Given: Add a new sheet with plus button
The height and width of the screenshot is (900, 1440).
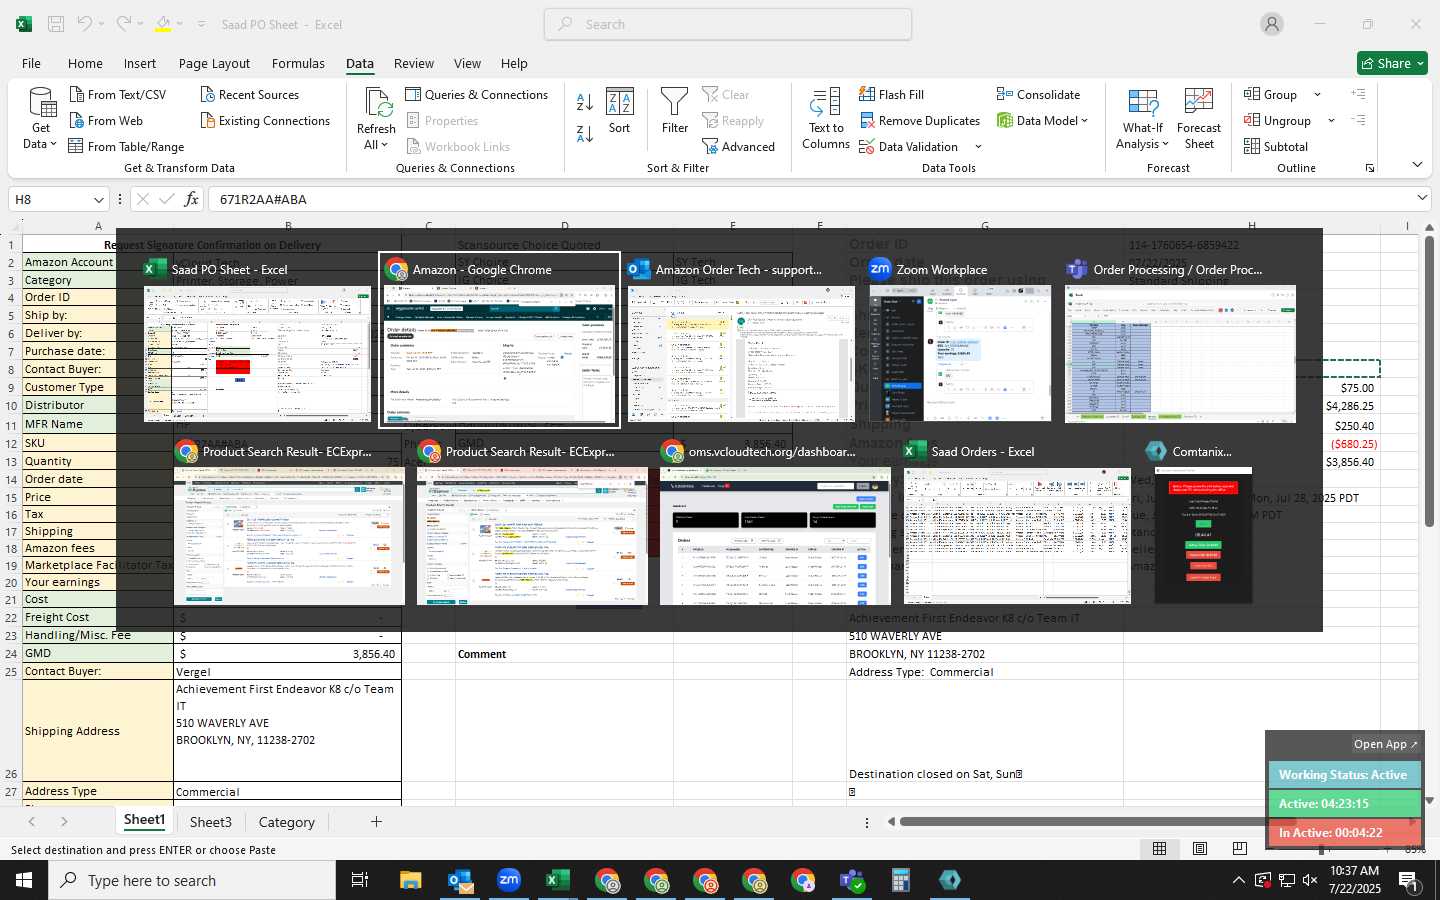Looking at the screenshot, I should click(x=376, y=822).
